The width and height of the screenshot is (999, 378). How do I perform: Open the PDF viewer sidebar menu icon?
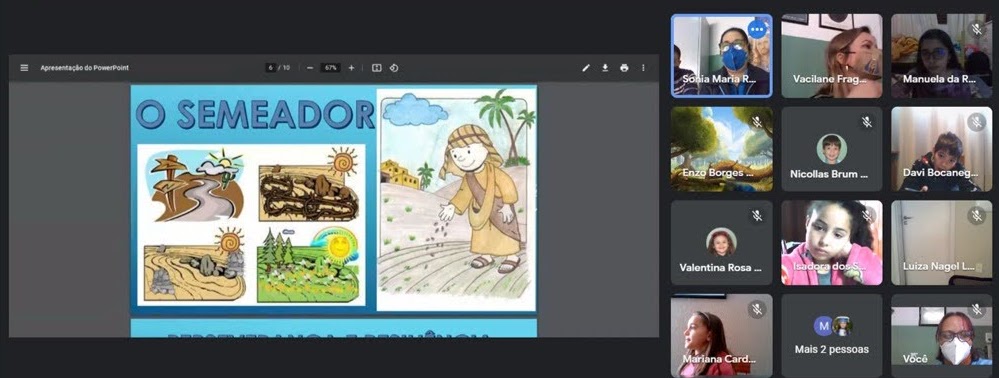[x=24, y=68]
